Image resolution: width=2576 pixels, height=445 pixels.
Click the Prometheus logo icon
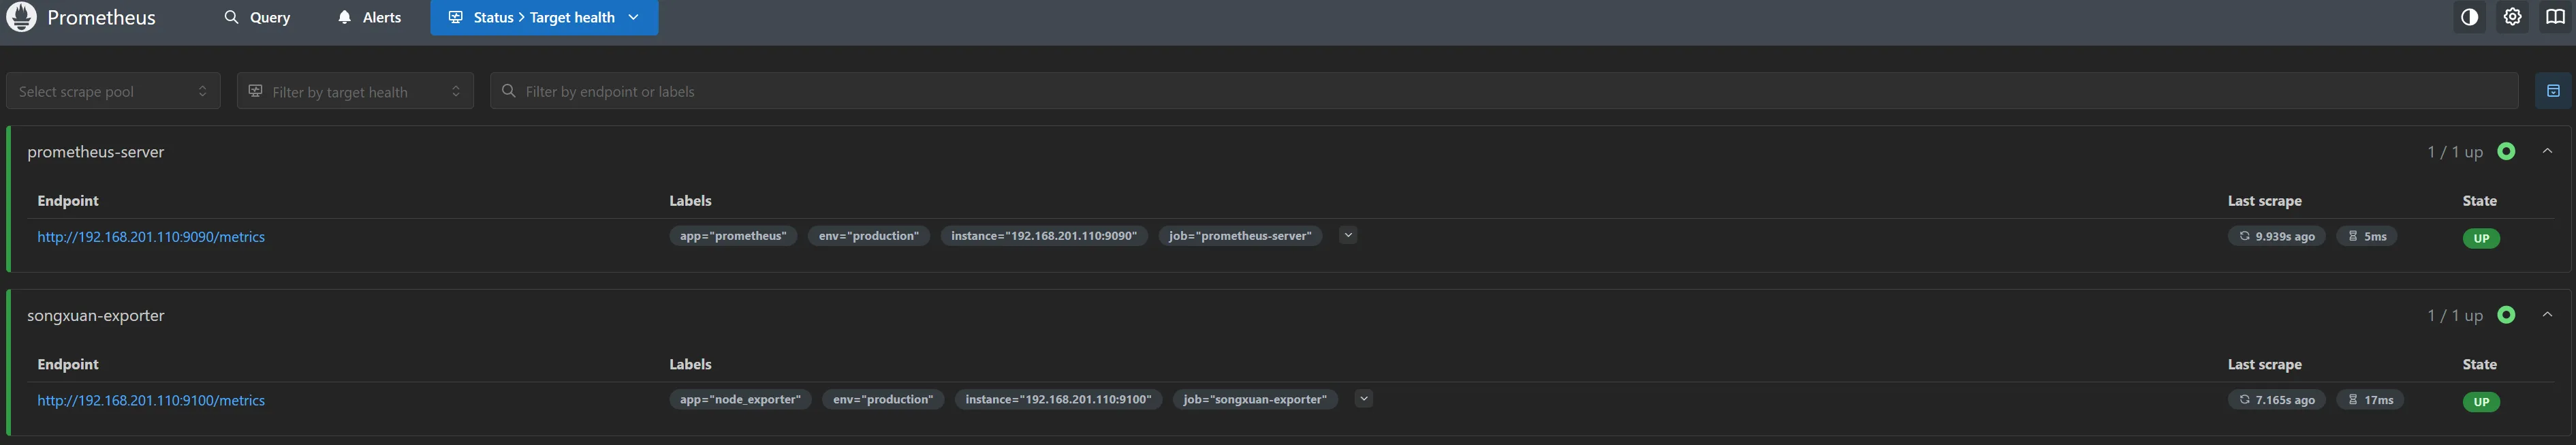click(21, 17)
